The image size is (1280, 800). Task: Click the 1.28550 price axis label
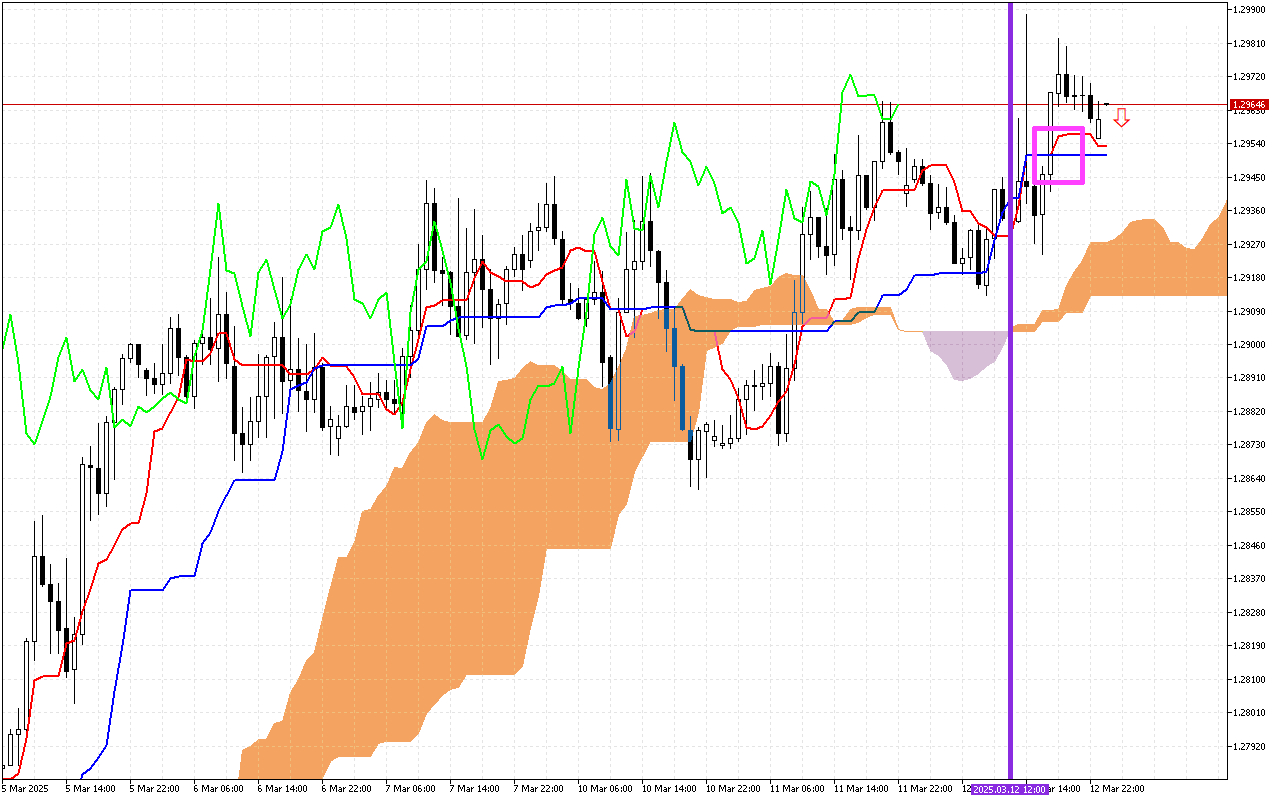[1250, 511]
